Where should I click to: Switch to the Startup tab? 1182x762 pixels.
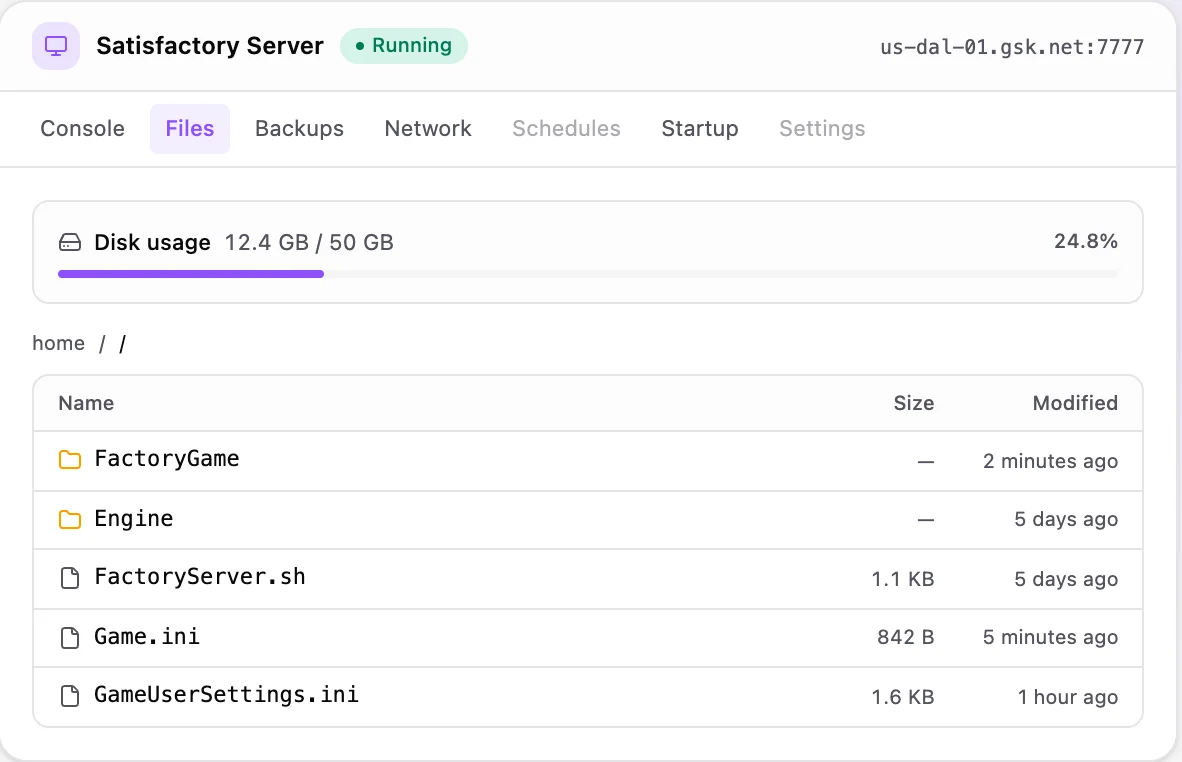click(700, 129)
